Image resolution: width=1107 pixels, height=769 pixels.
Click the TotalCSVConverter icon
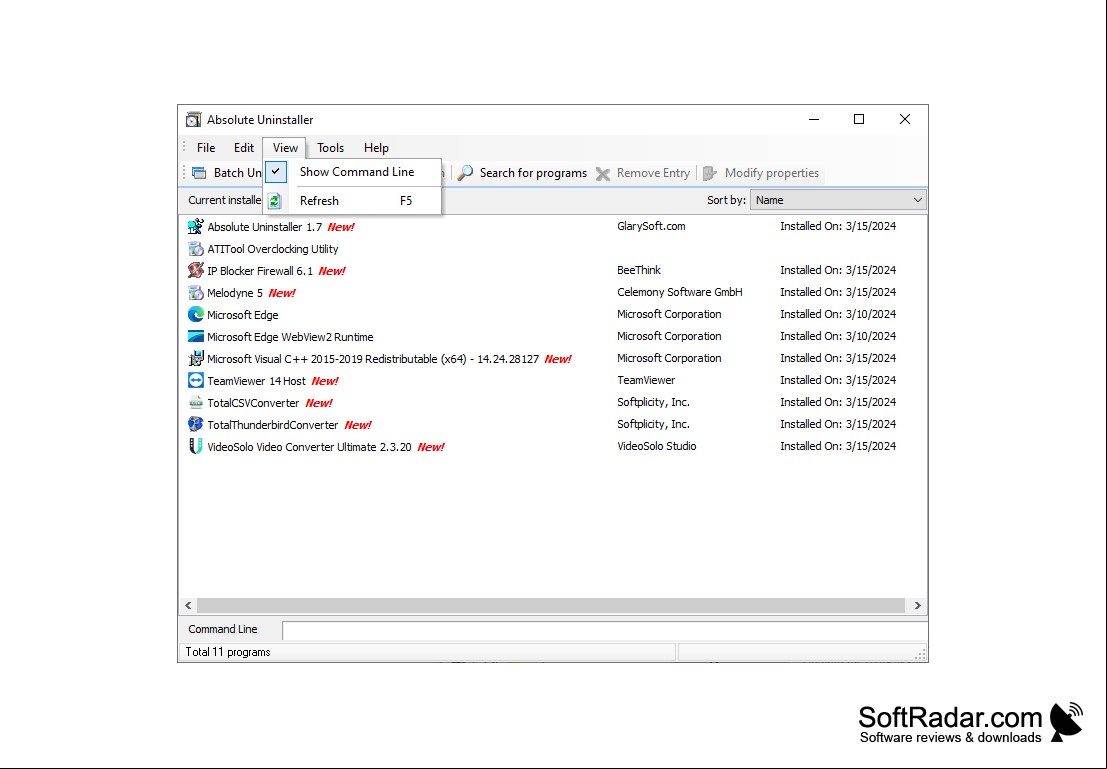coord(196,403)
